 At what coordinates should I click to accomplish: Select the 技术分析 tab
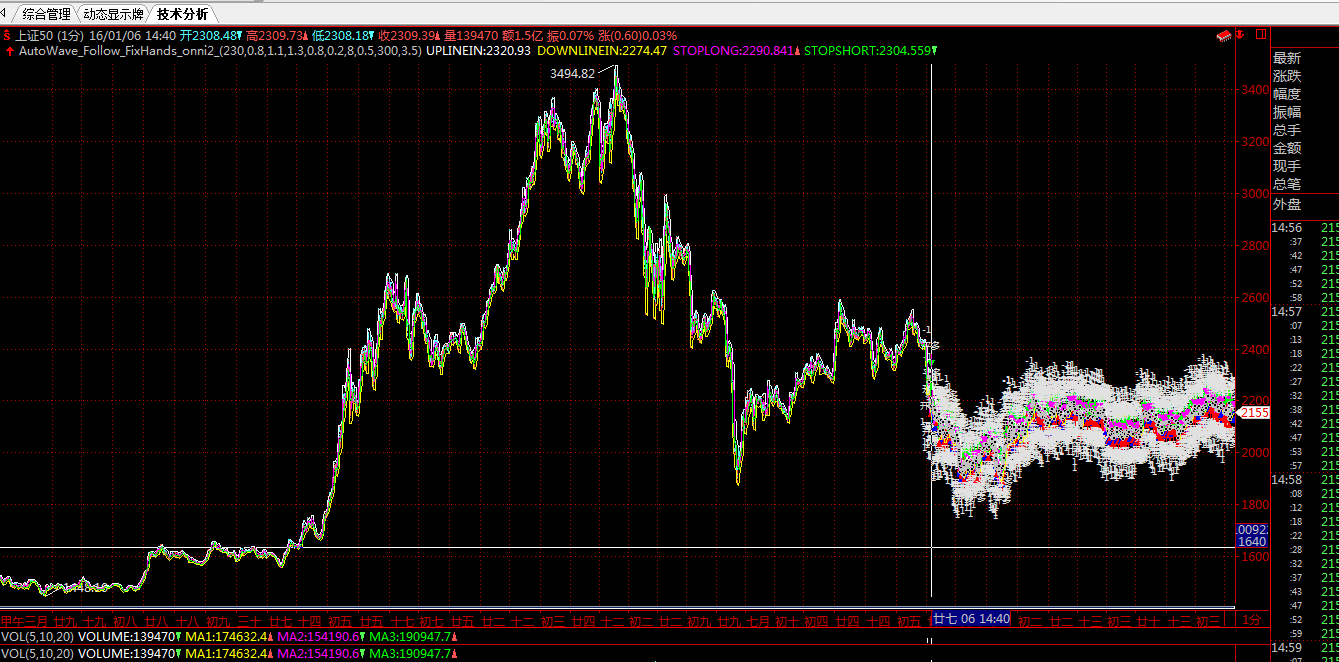coord(183,14)
